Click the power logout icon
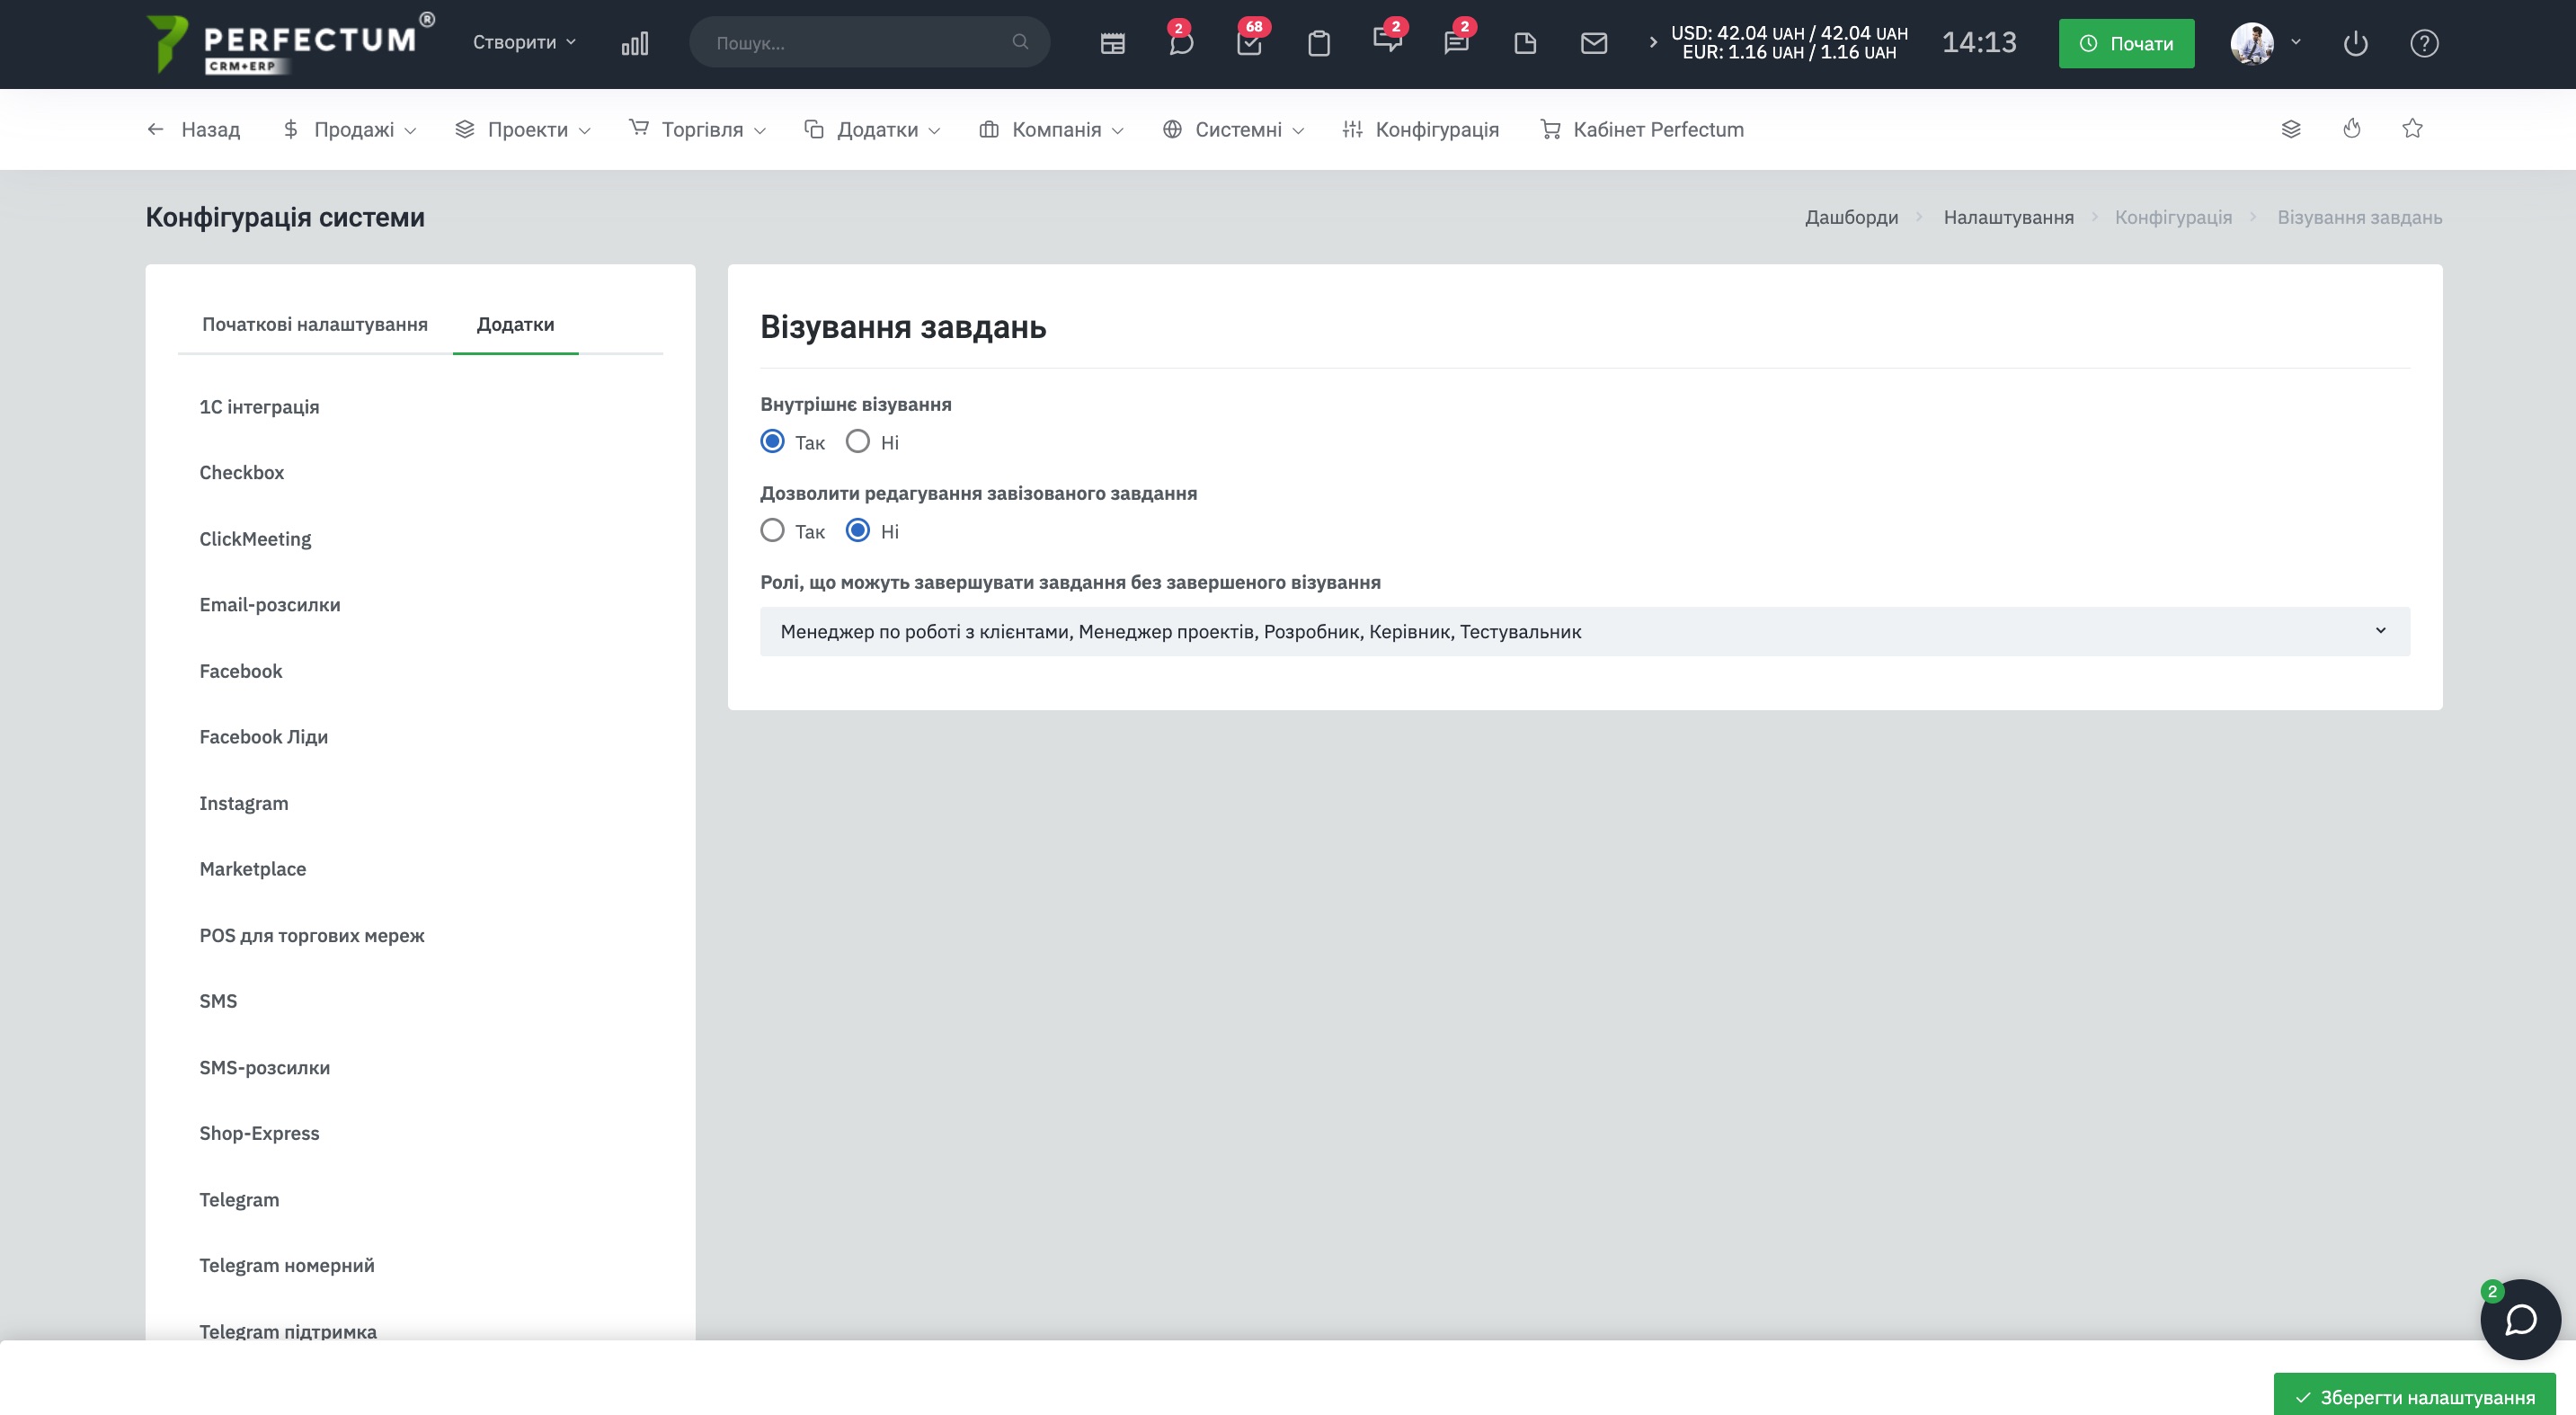 (x=2355, y=43)
